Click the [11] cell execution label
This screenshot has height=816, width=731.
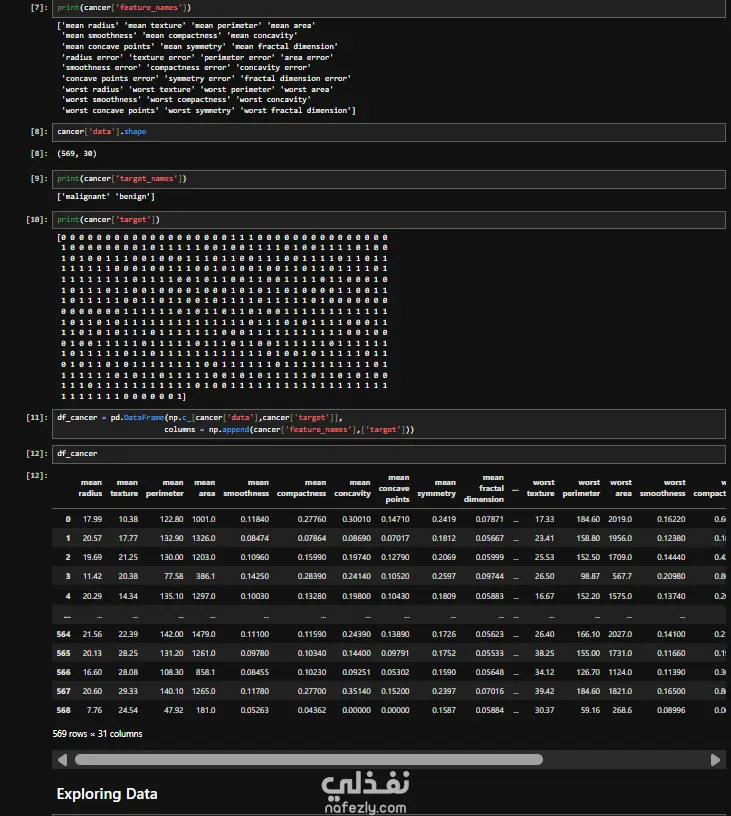37,417
